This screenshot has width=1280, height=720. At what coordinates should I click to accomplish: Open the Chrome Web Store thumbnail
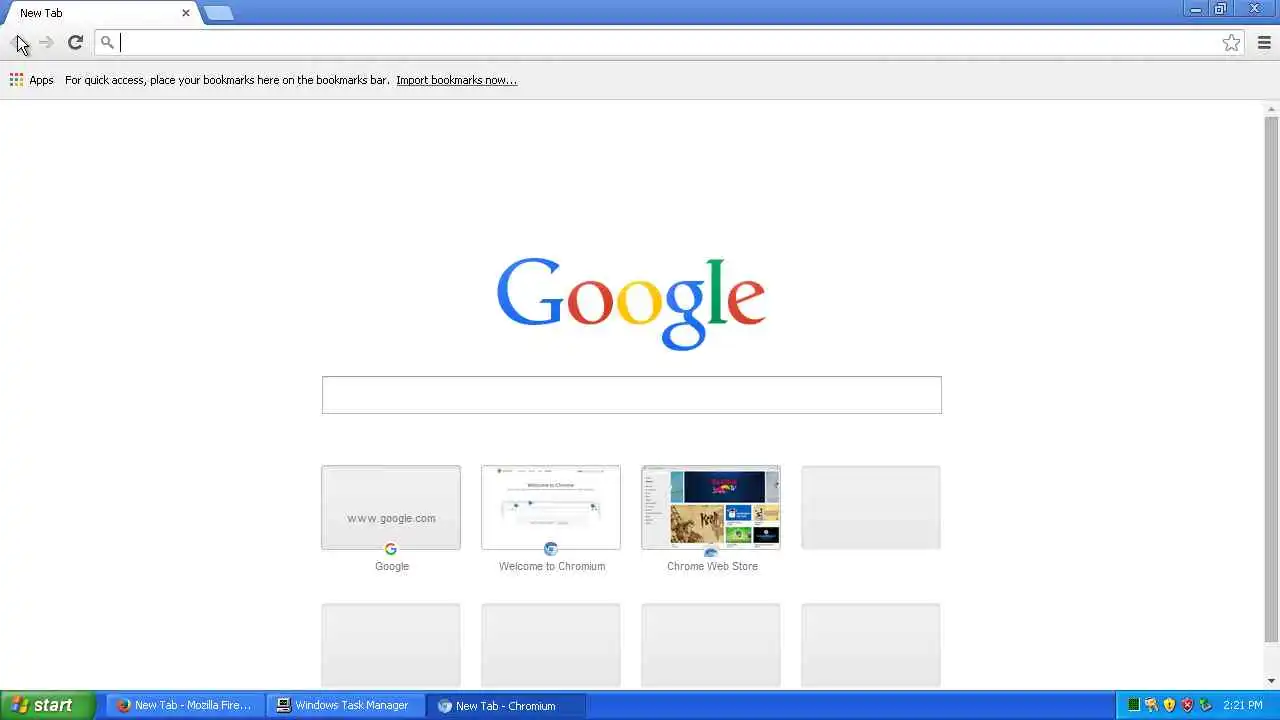click(711, 507)
